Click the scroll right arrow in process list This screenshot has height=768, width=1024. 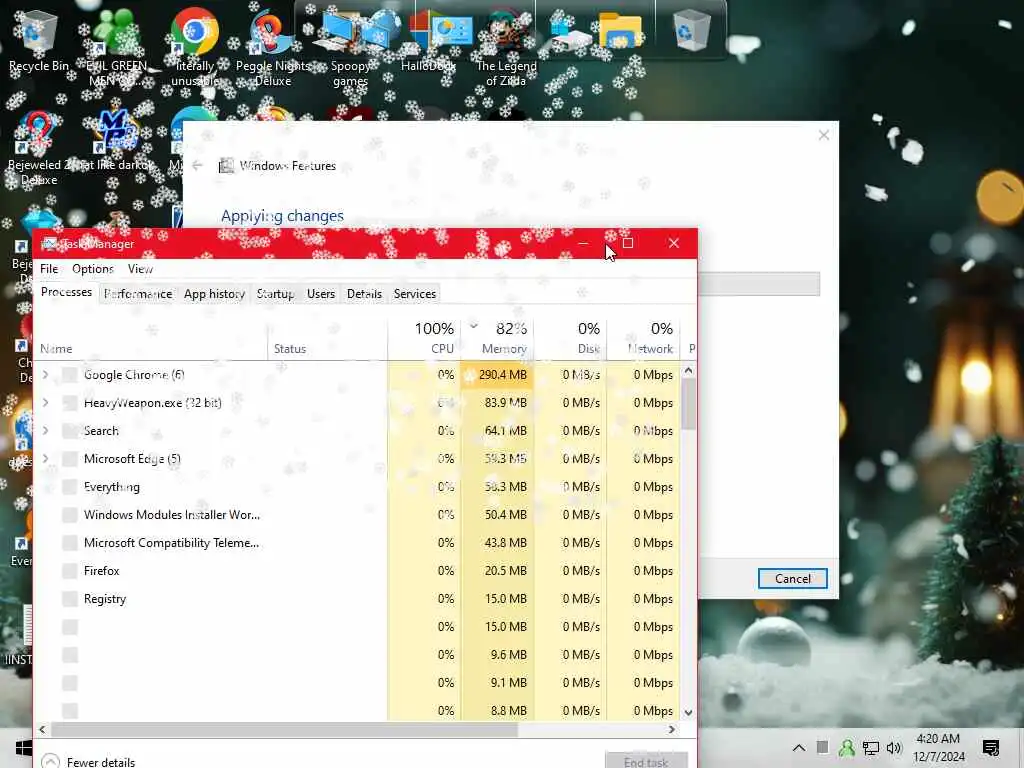tap(672, 729)
